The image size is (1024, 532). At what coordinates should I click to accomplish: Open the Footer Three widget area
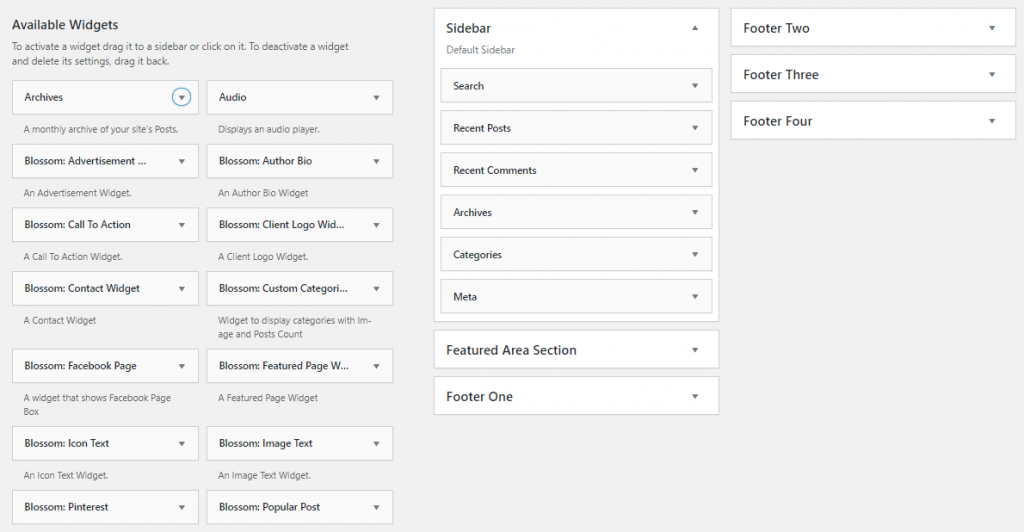pyautogui.click(x=992, y=75)
